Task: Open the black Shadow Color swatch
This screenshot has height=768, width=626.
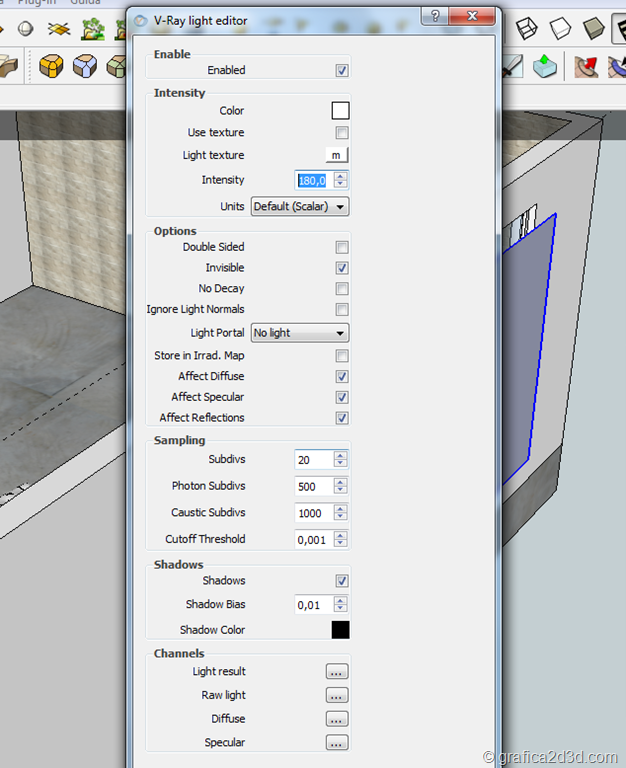Action: [341, 630]
